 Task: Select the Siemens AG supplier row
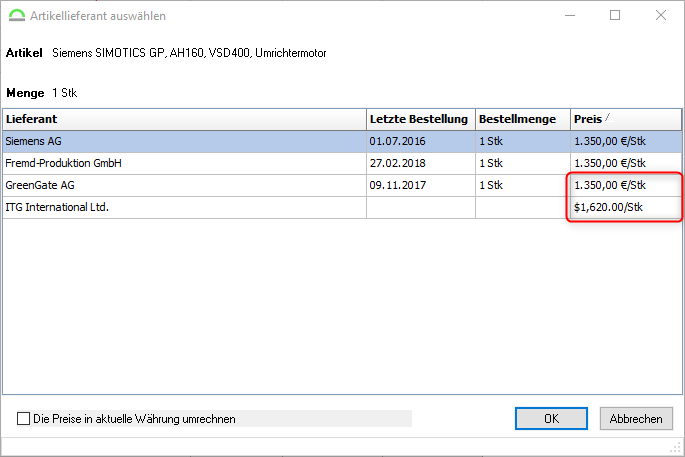pos(342,142)
